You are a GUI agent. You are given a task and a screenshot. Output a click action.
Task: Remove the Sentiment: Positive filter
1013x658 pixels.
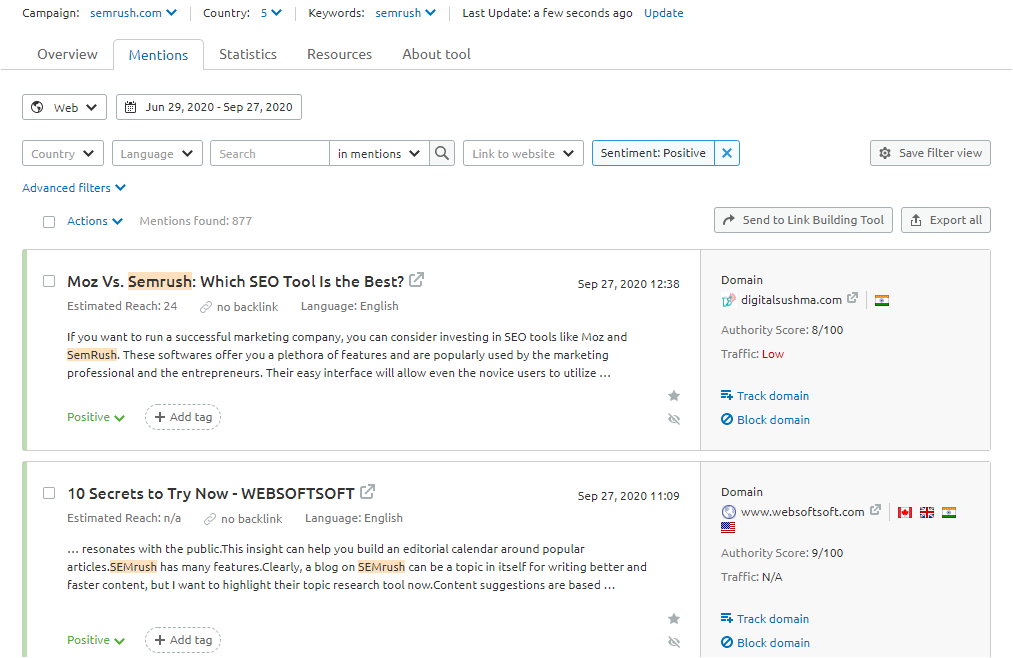[727, 153]
